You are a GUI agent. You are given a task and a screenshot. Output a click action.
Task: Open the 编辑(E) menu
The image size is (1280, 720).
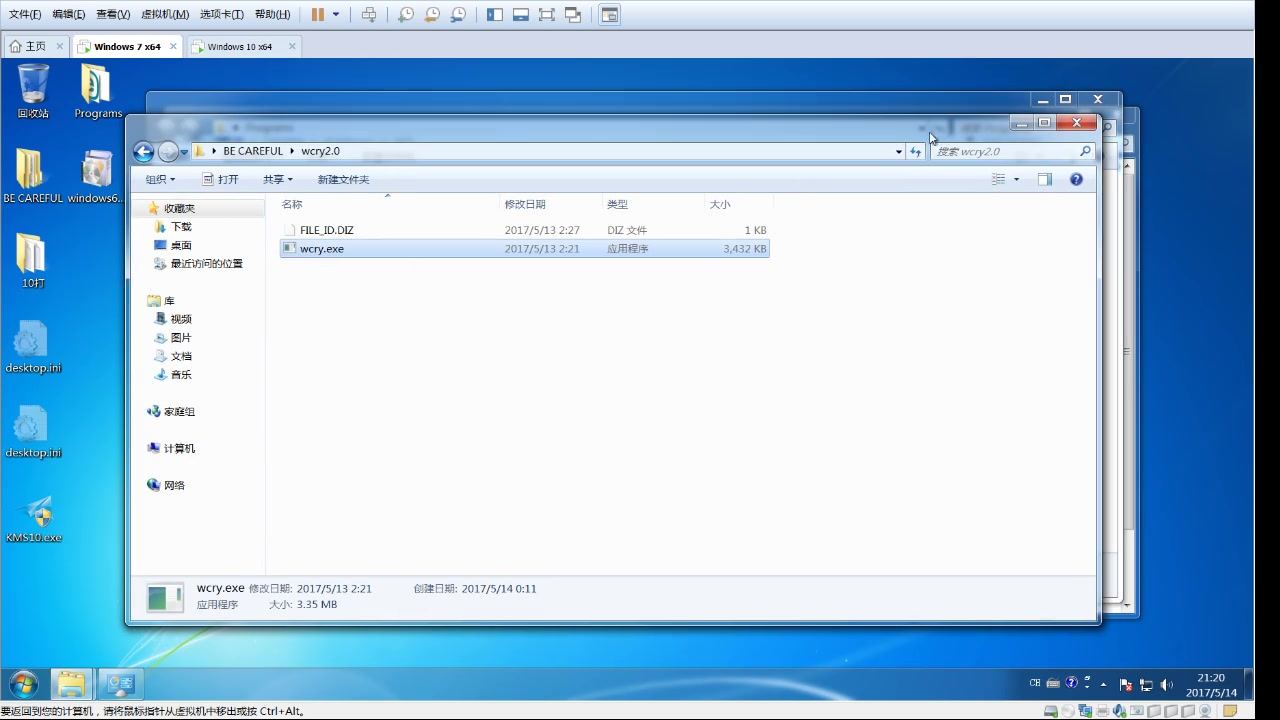69,15
